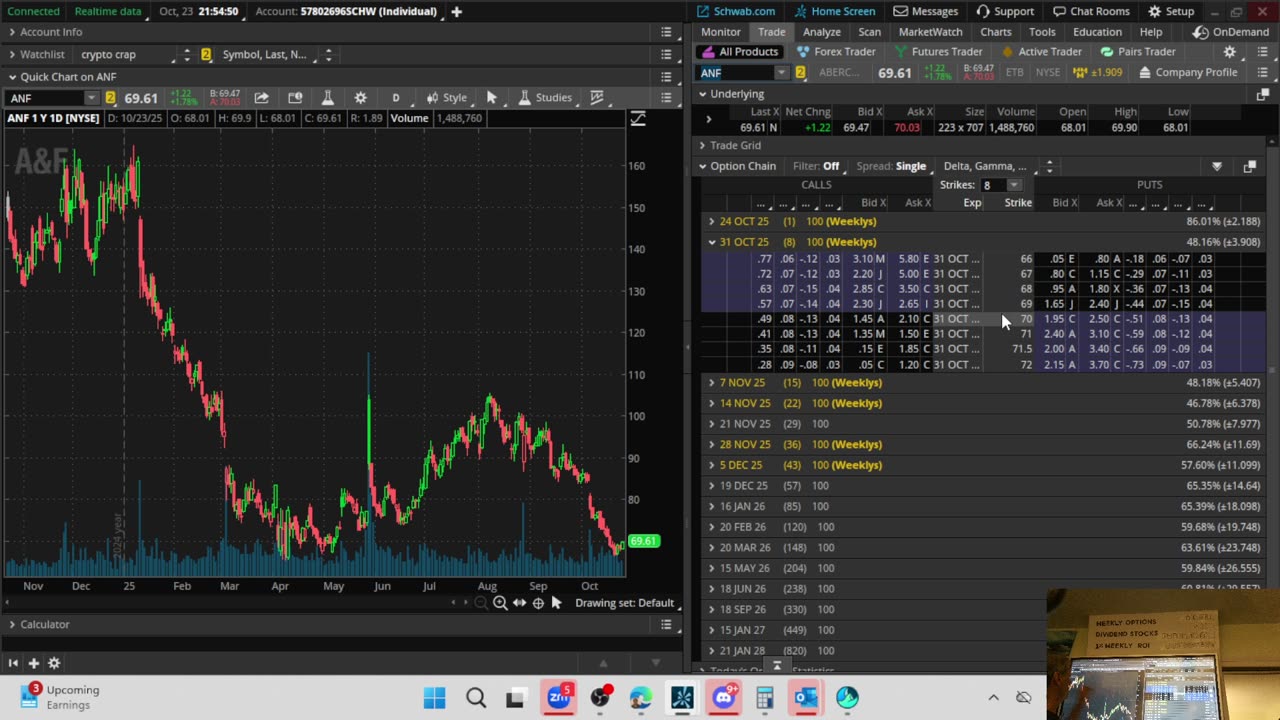
Task: Click the 70 strike row
Action: [x=985, y=319]
